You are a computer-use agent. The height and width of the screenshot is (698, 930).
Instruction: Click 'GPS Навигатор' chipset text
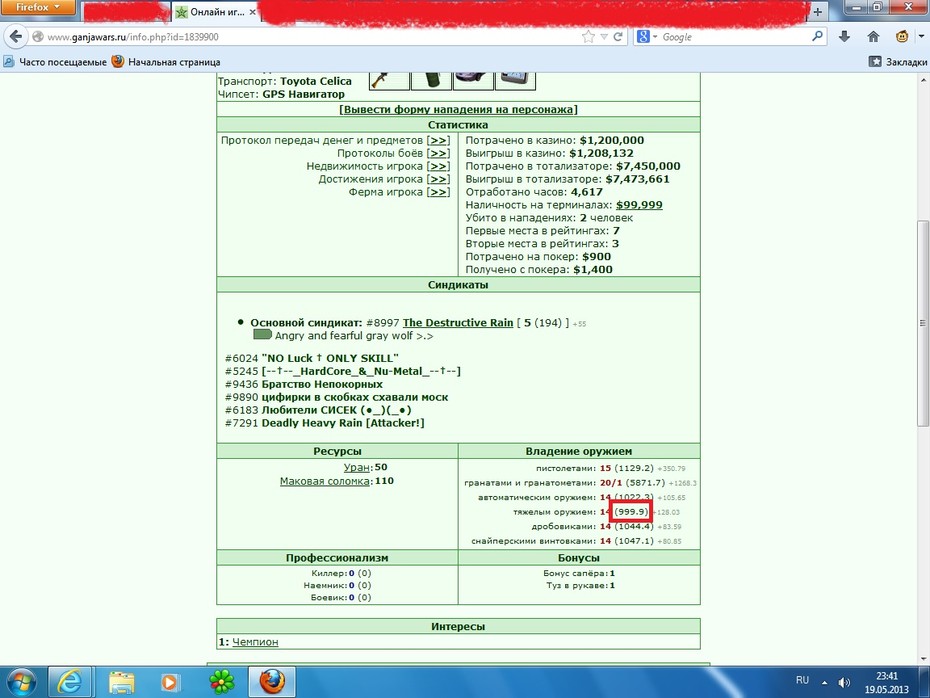click(x=304, y=94)
